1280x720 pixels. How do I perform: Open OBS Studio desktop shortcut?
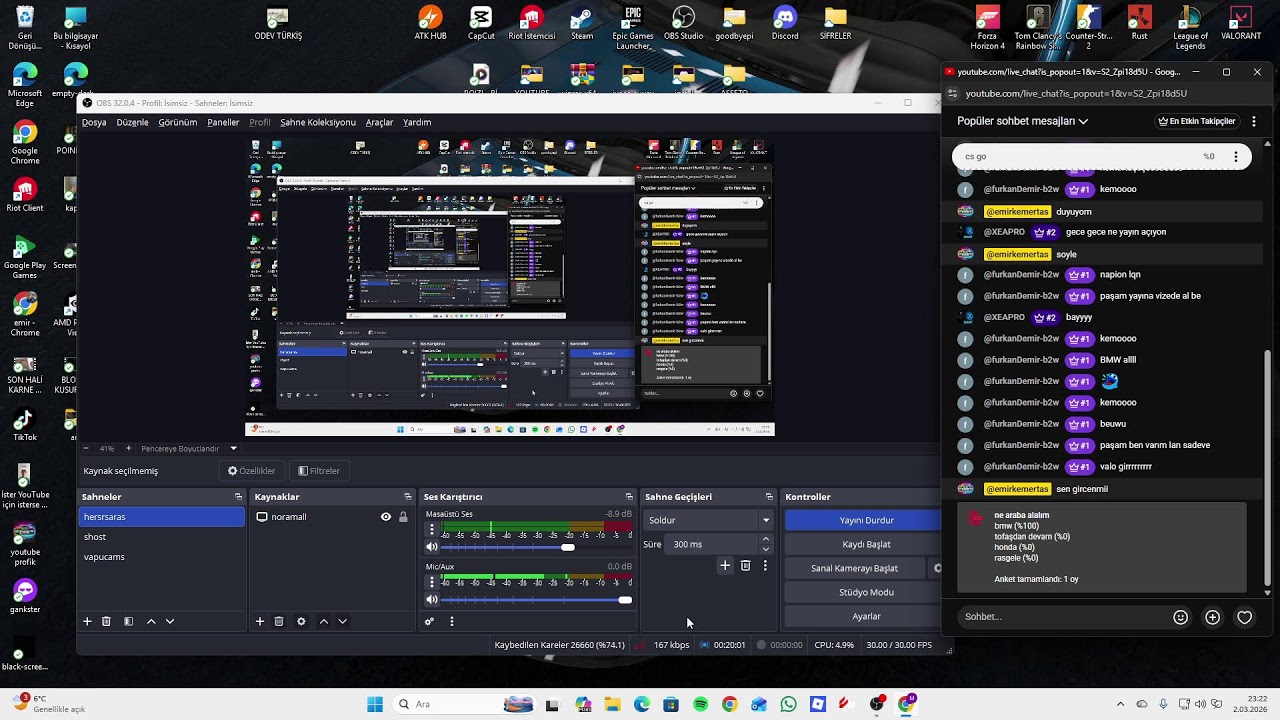[683, 24]
